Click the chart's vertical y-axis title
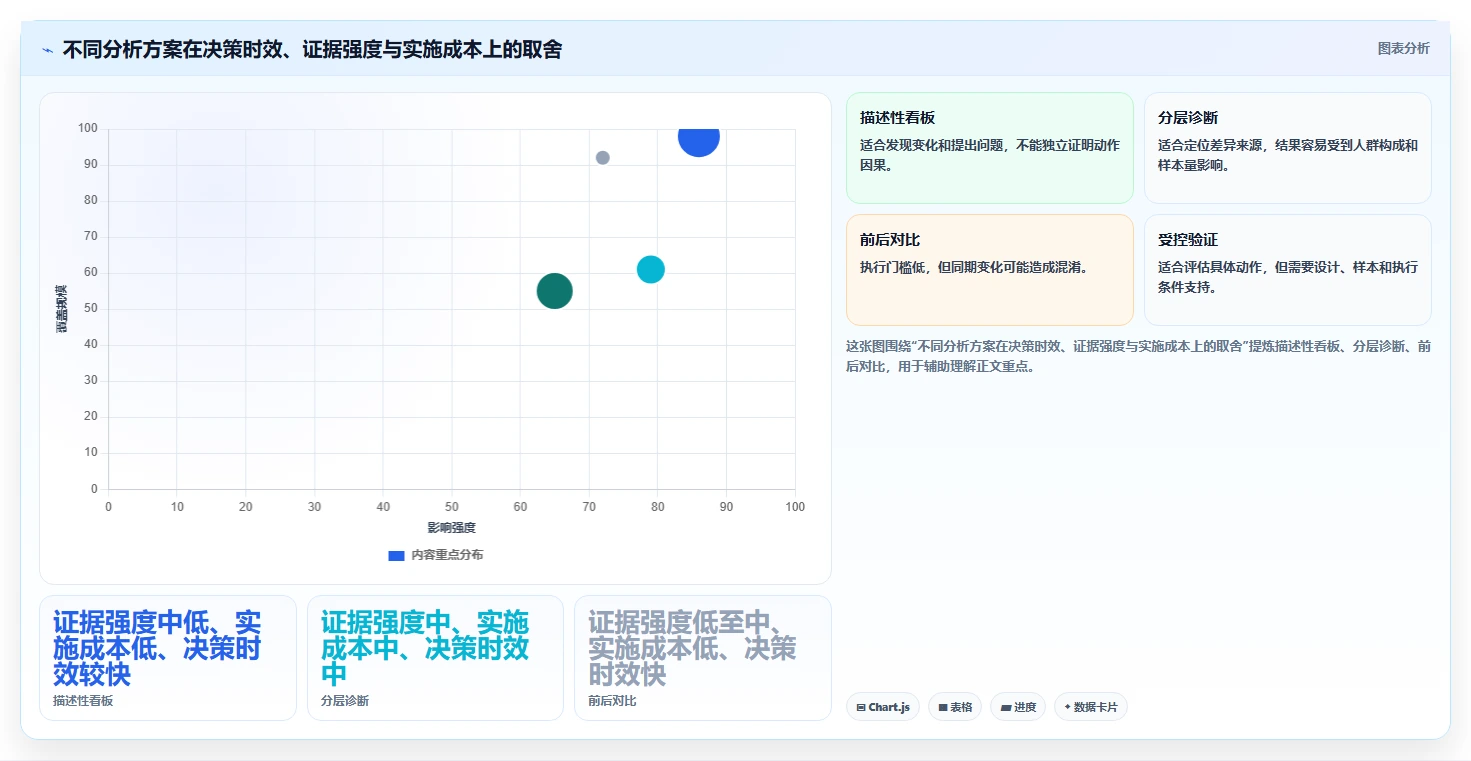The height and width of the screenshot is (761, 1471). (x=62, y=309)
